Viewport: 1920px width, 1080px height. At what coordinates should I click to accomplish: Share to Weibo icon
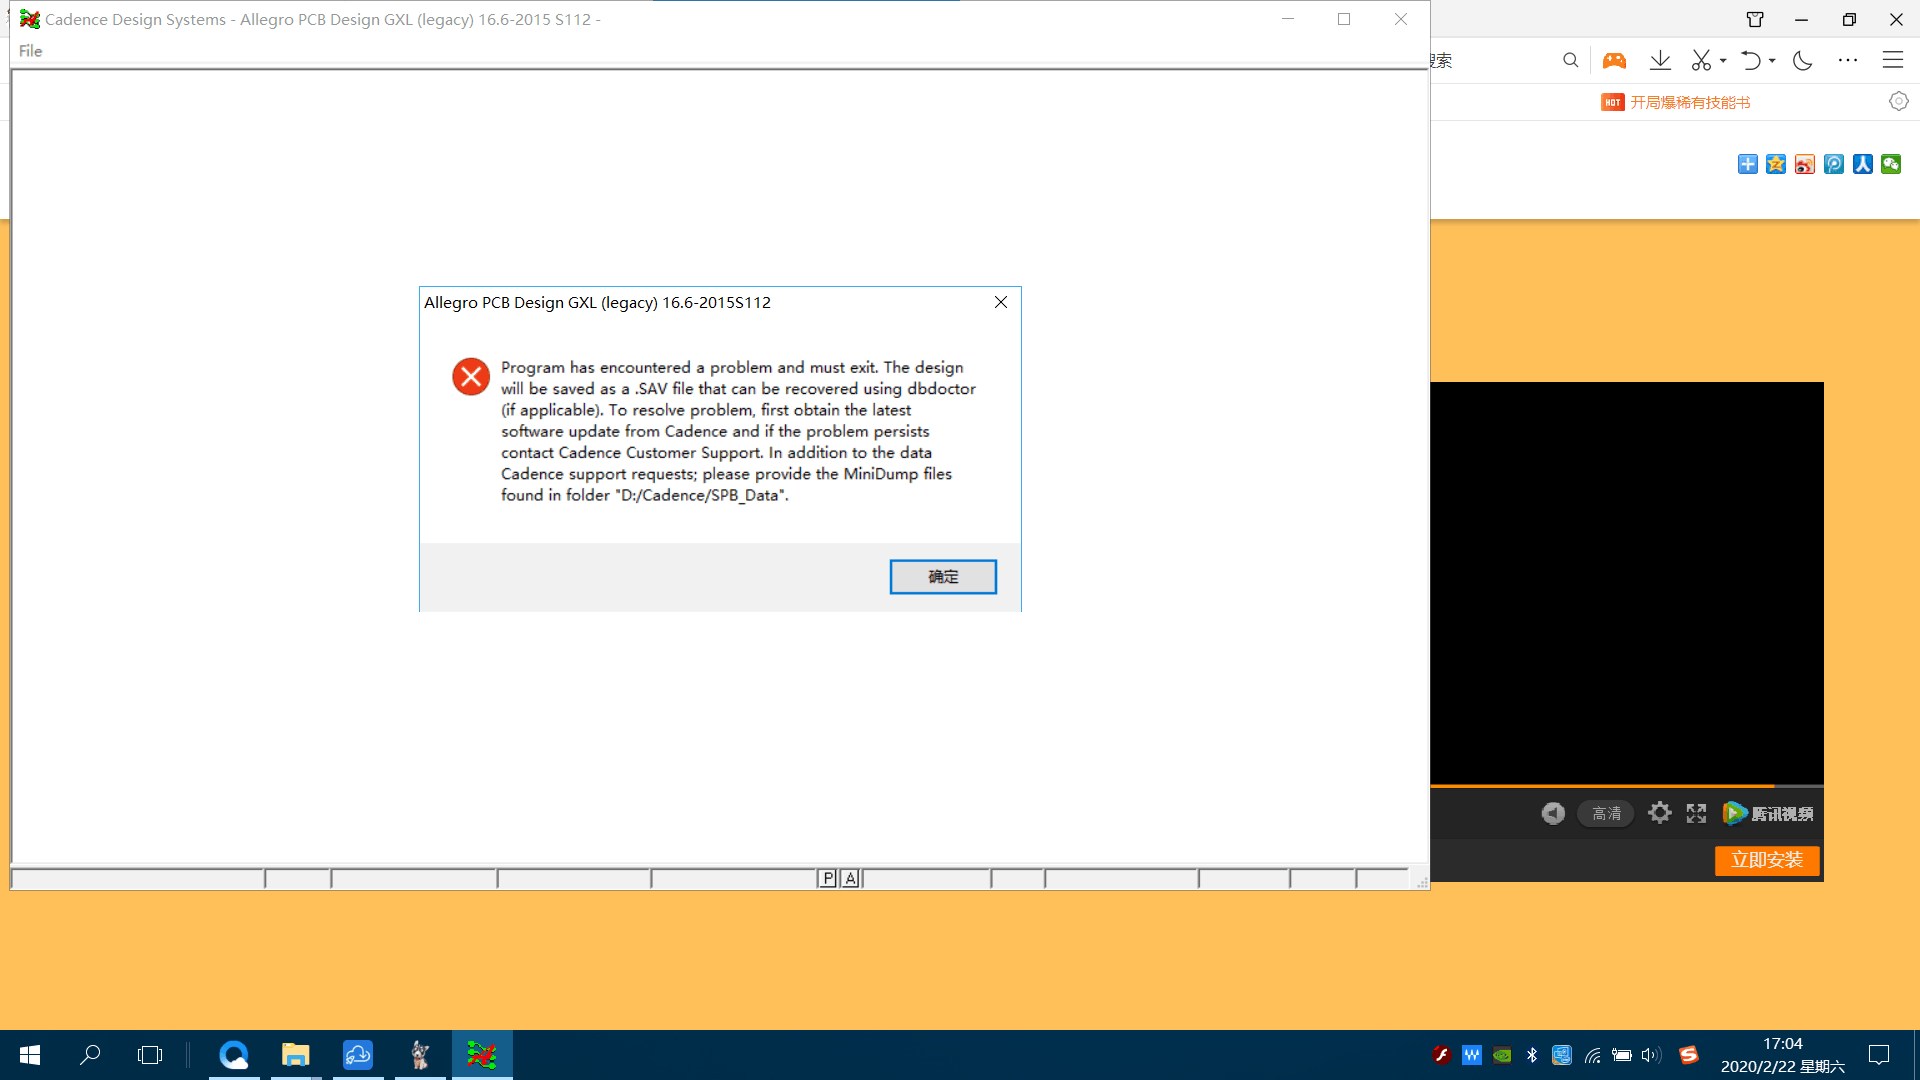(x=1805, y=164)
